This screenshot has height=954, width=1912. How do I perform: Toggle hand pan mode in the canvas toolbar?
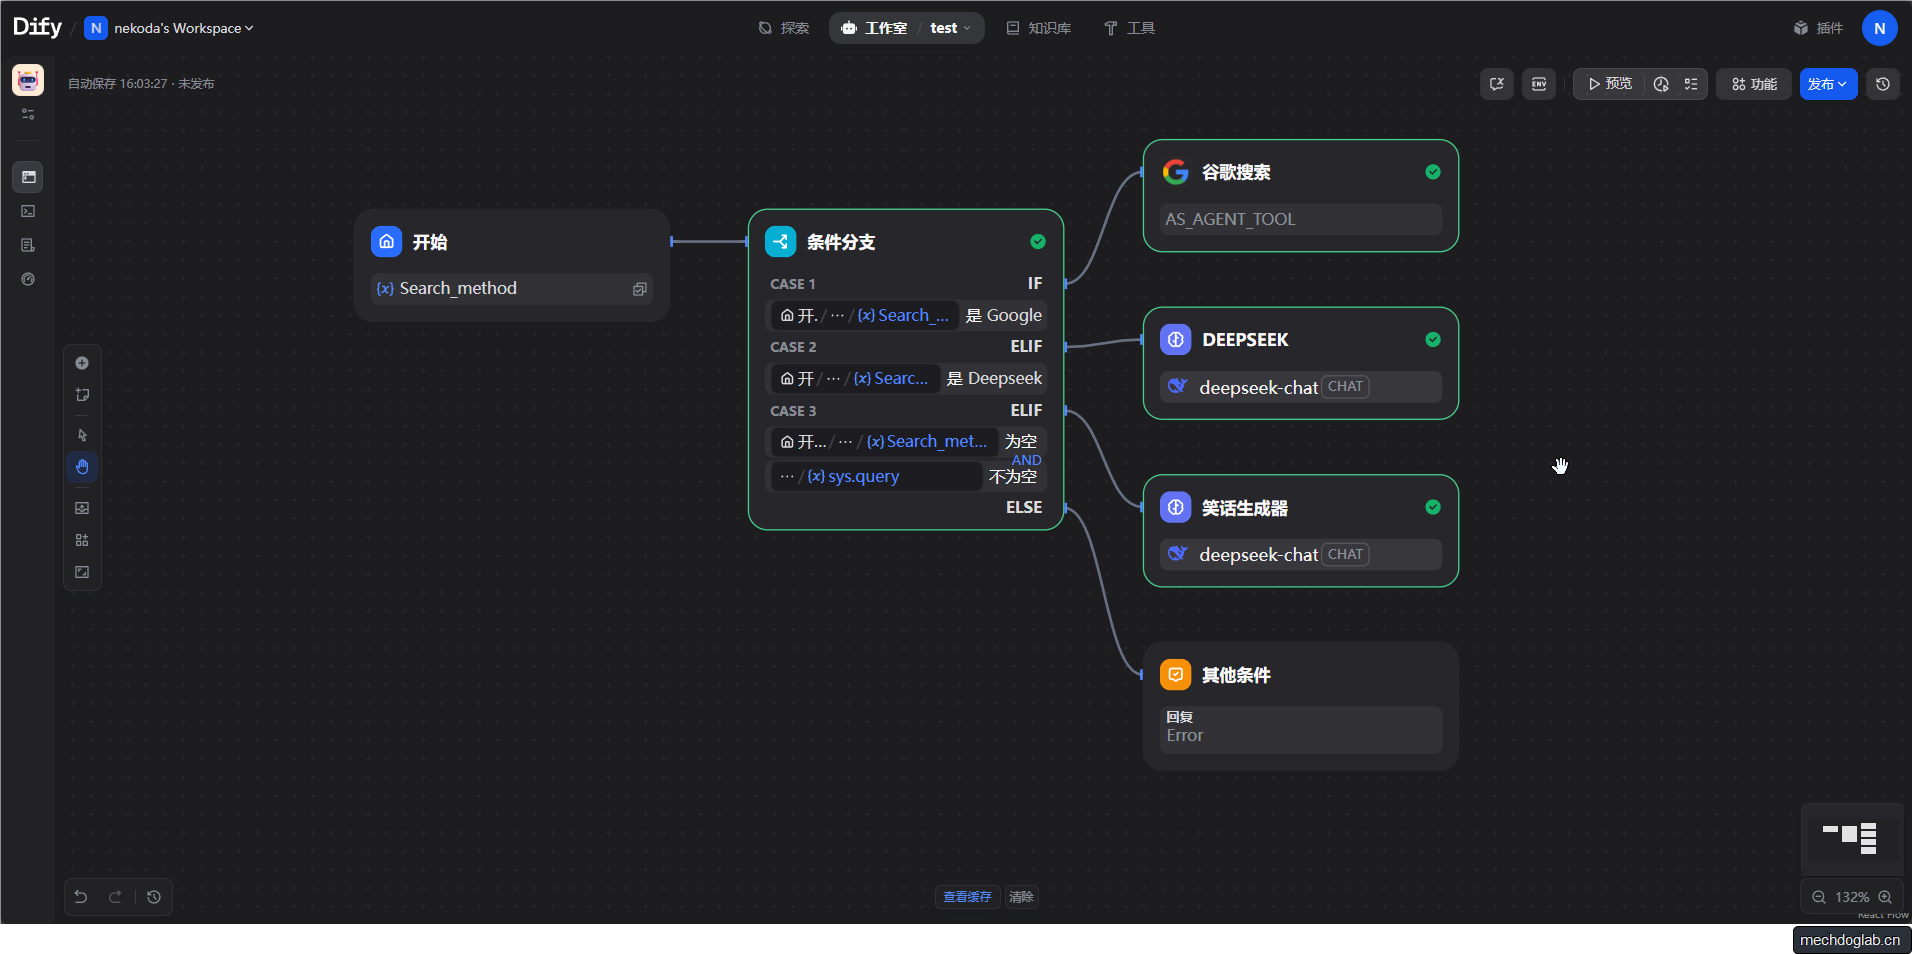coord(82,467)
